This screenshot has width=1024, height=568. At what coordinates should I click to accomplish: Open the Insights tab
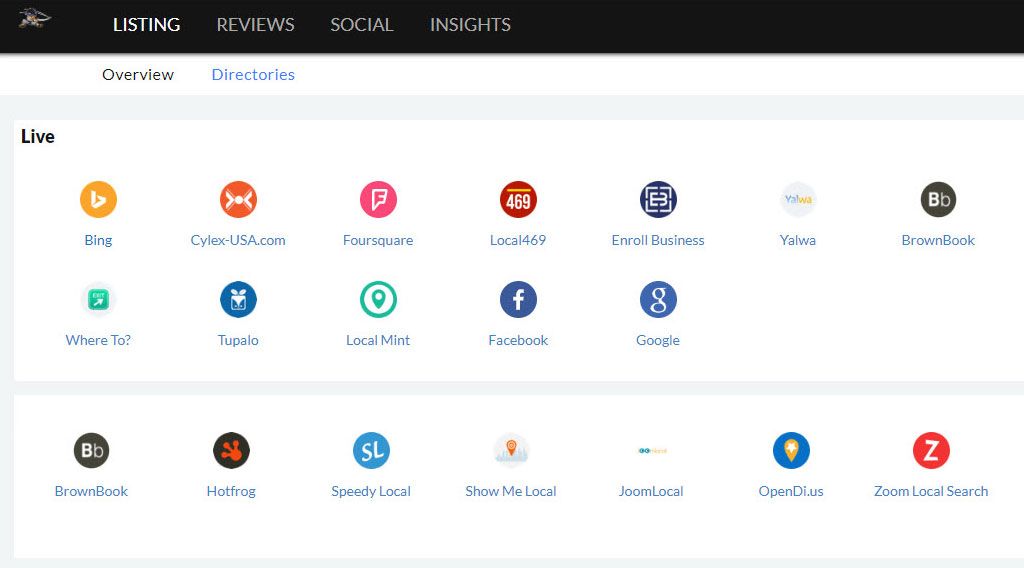click(470, 25)
